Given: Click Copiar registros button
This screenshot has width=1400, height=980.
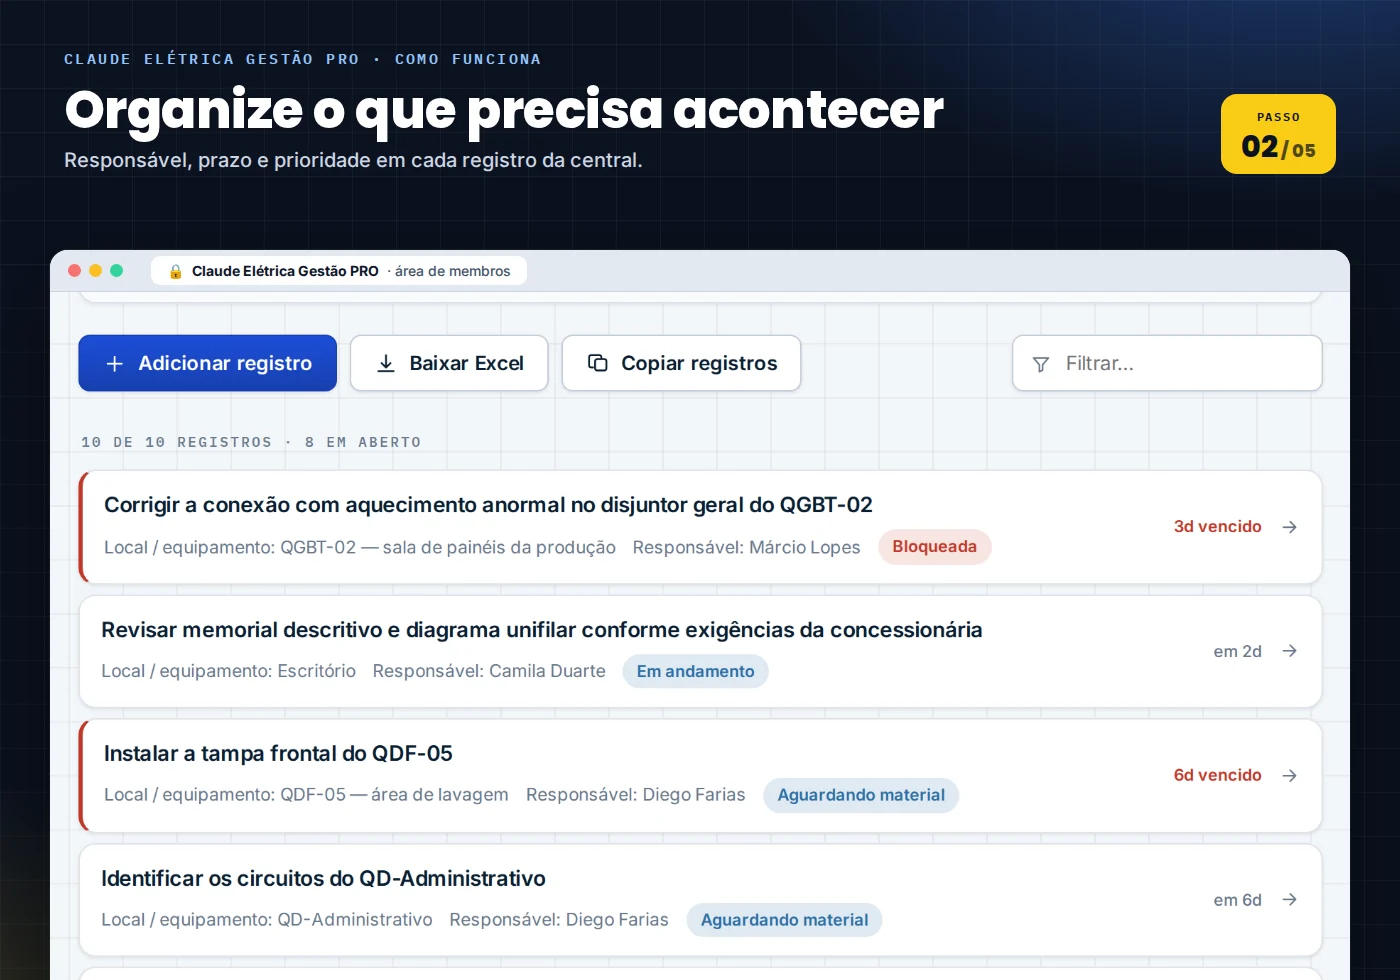Looking at the screenshot, I should point(681,363).
